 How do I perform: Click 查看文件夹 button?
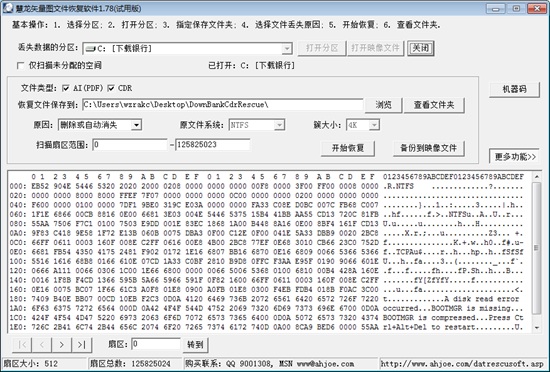point(434,105)
